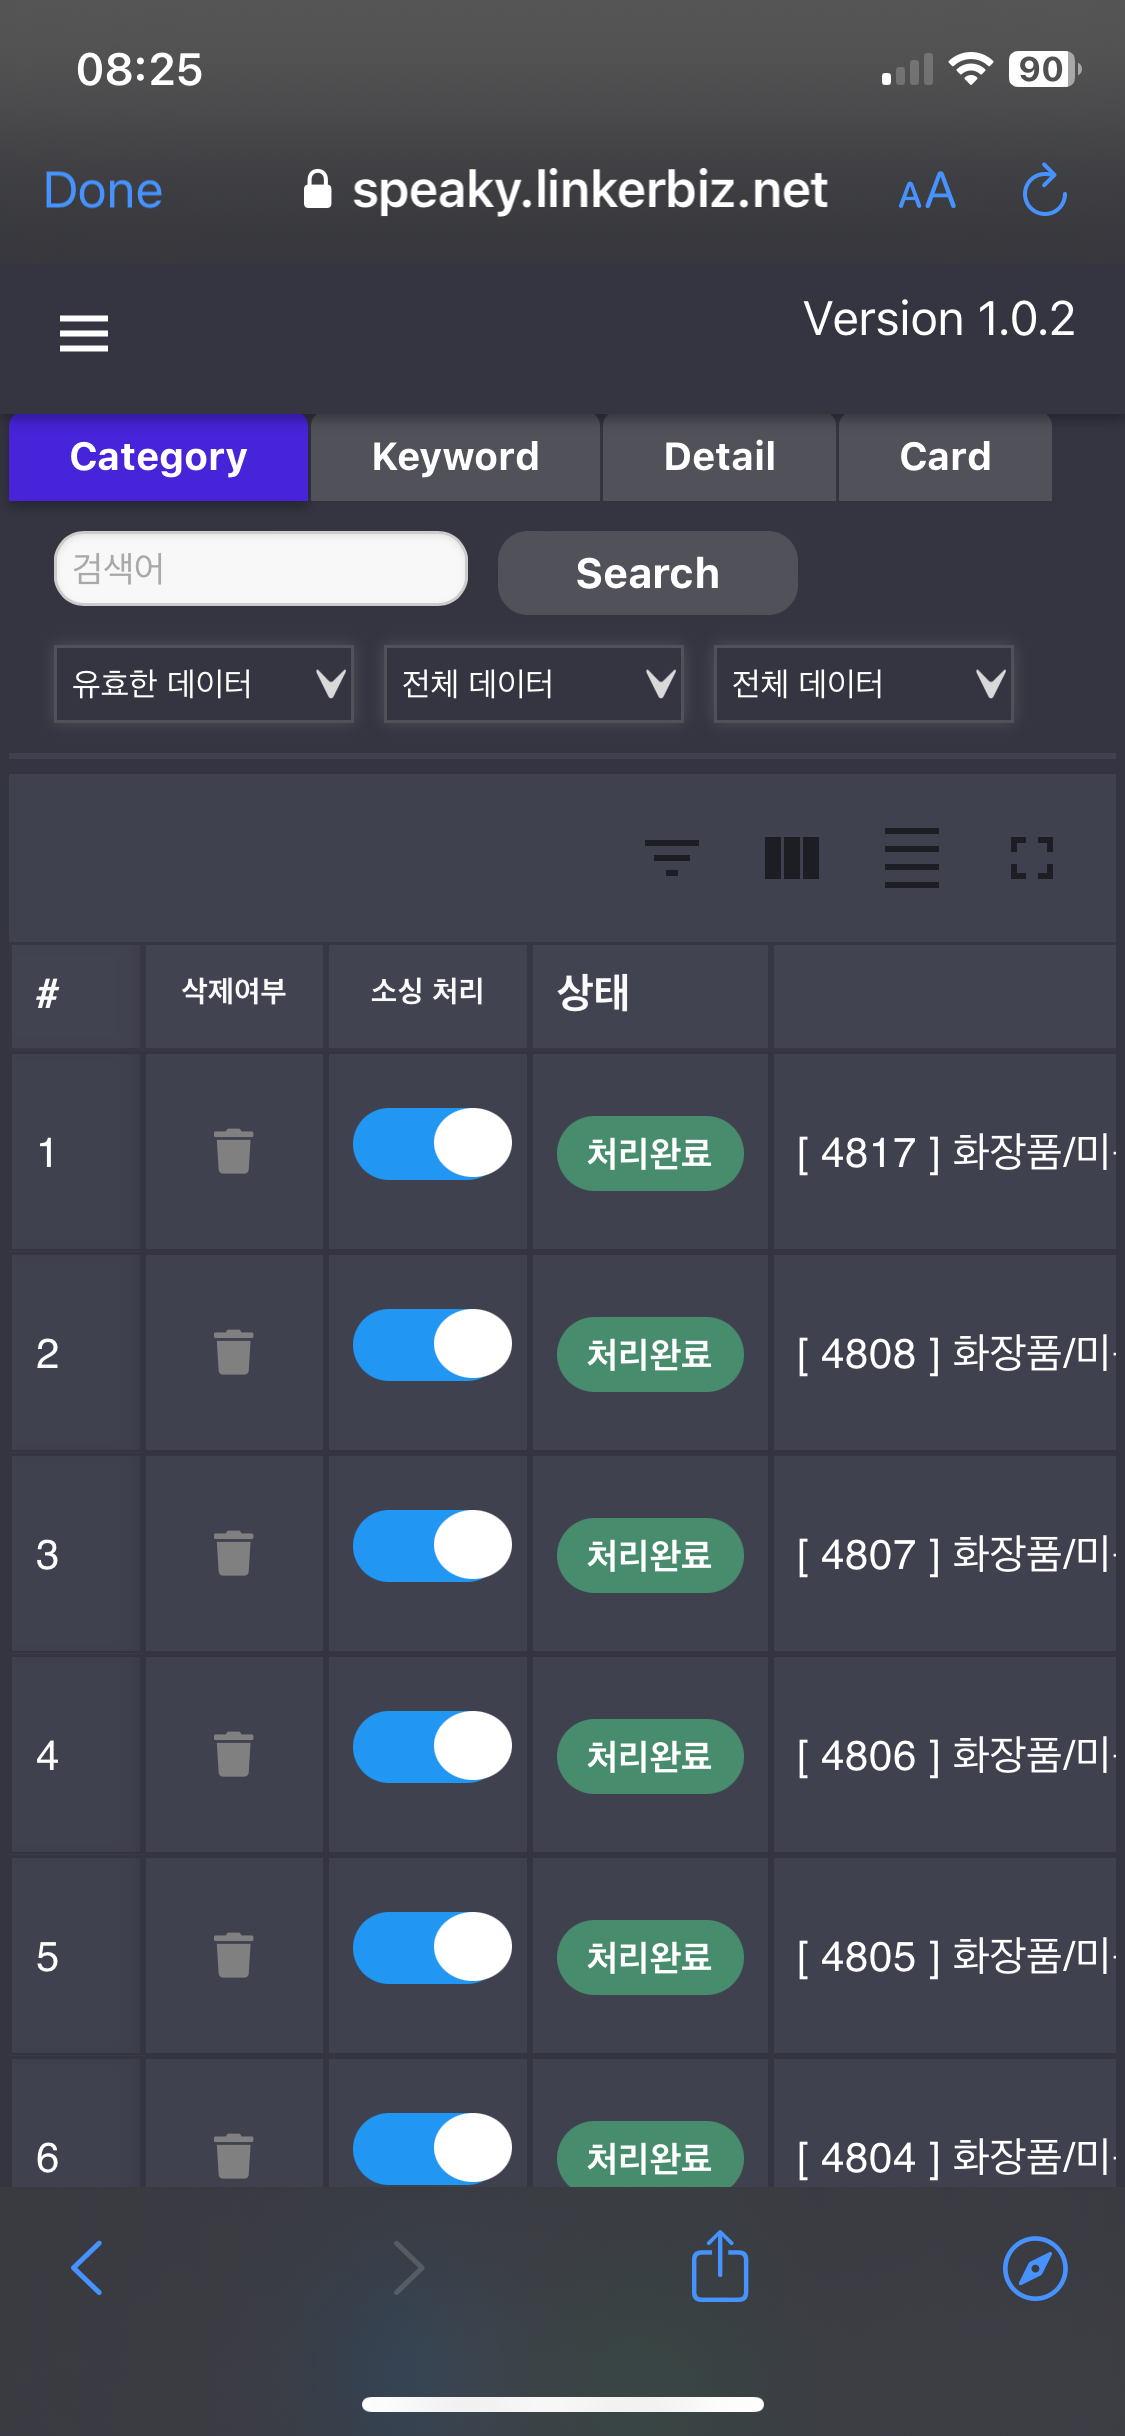This screenshot has width=1125, height=2436.
Task: Switch off sourcing toggle in row 5
Action: (432, 1948)
